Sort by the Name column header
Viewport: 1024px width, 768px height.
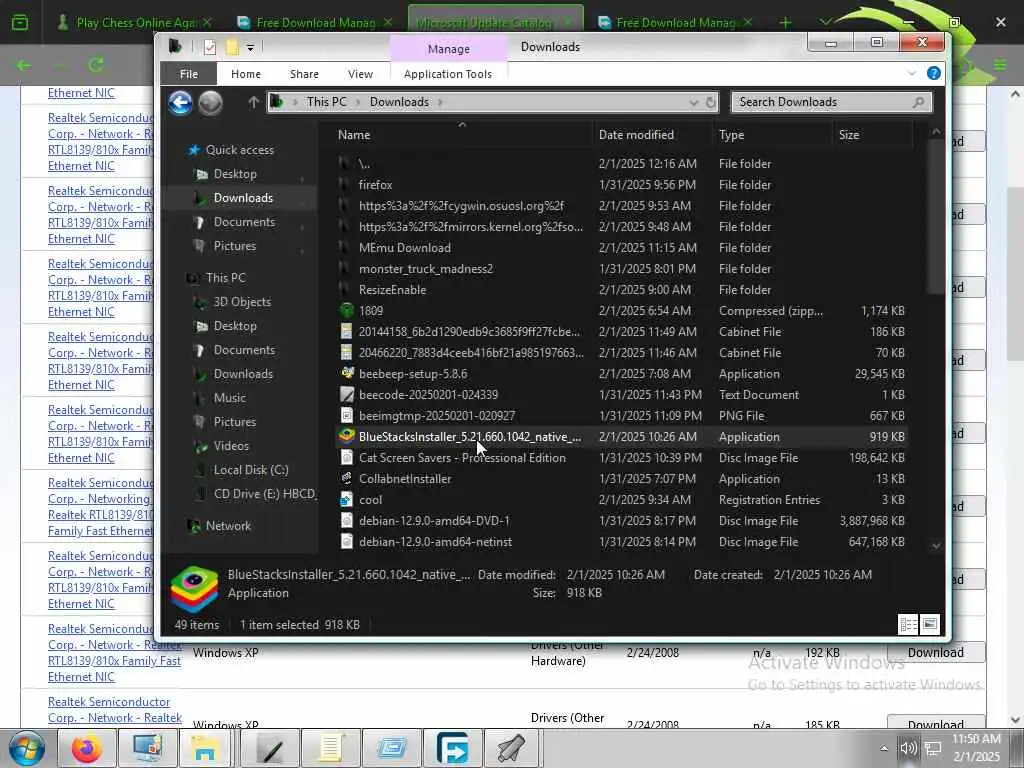pyautogui.click(x=354, y=135)
